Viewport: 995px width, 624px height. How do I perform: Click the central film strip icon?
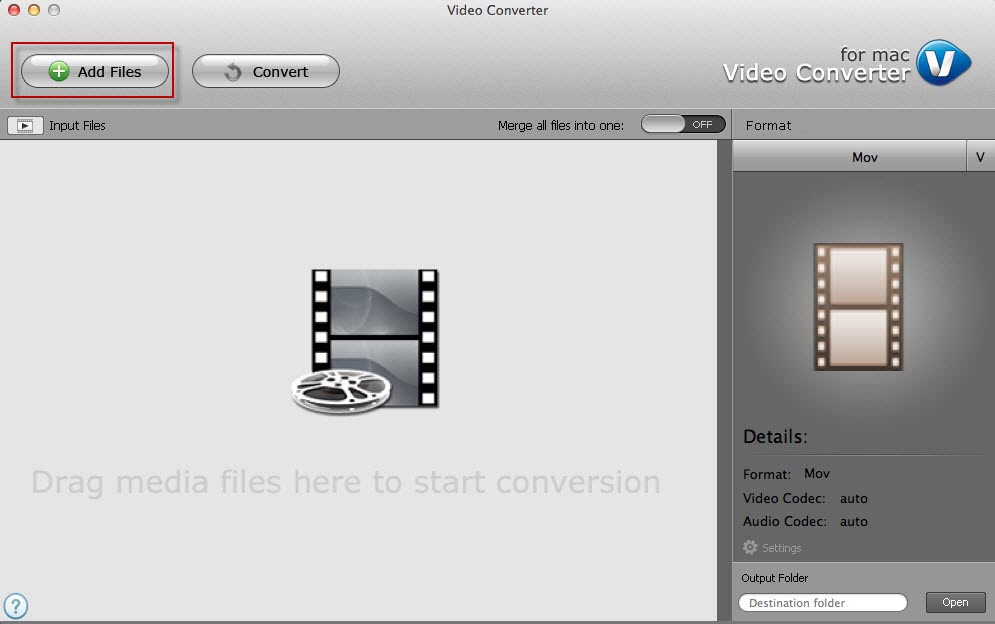[x=373, y=339]
